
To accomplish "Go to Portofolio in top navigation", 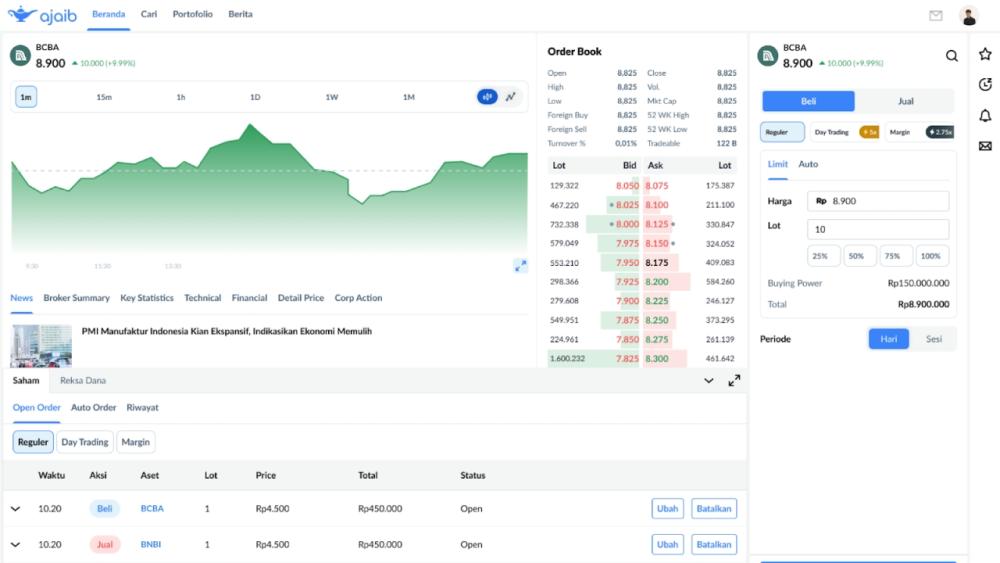I will (x=193, y=14).
